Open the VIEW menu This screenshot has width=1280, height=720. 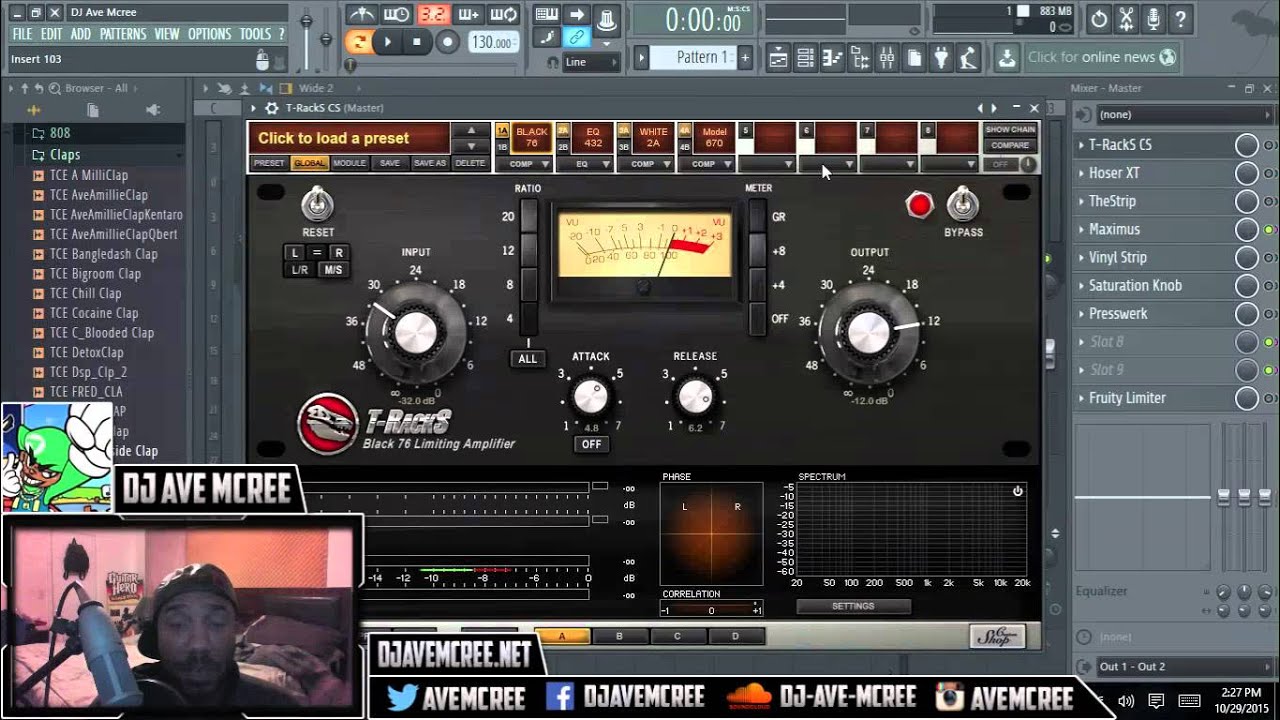pos(167,34)
